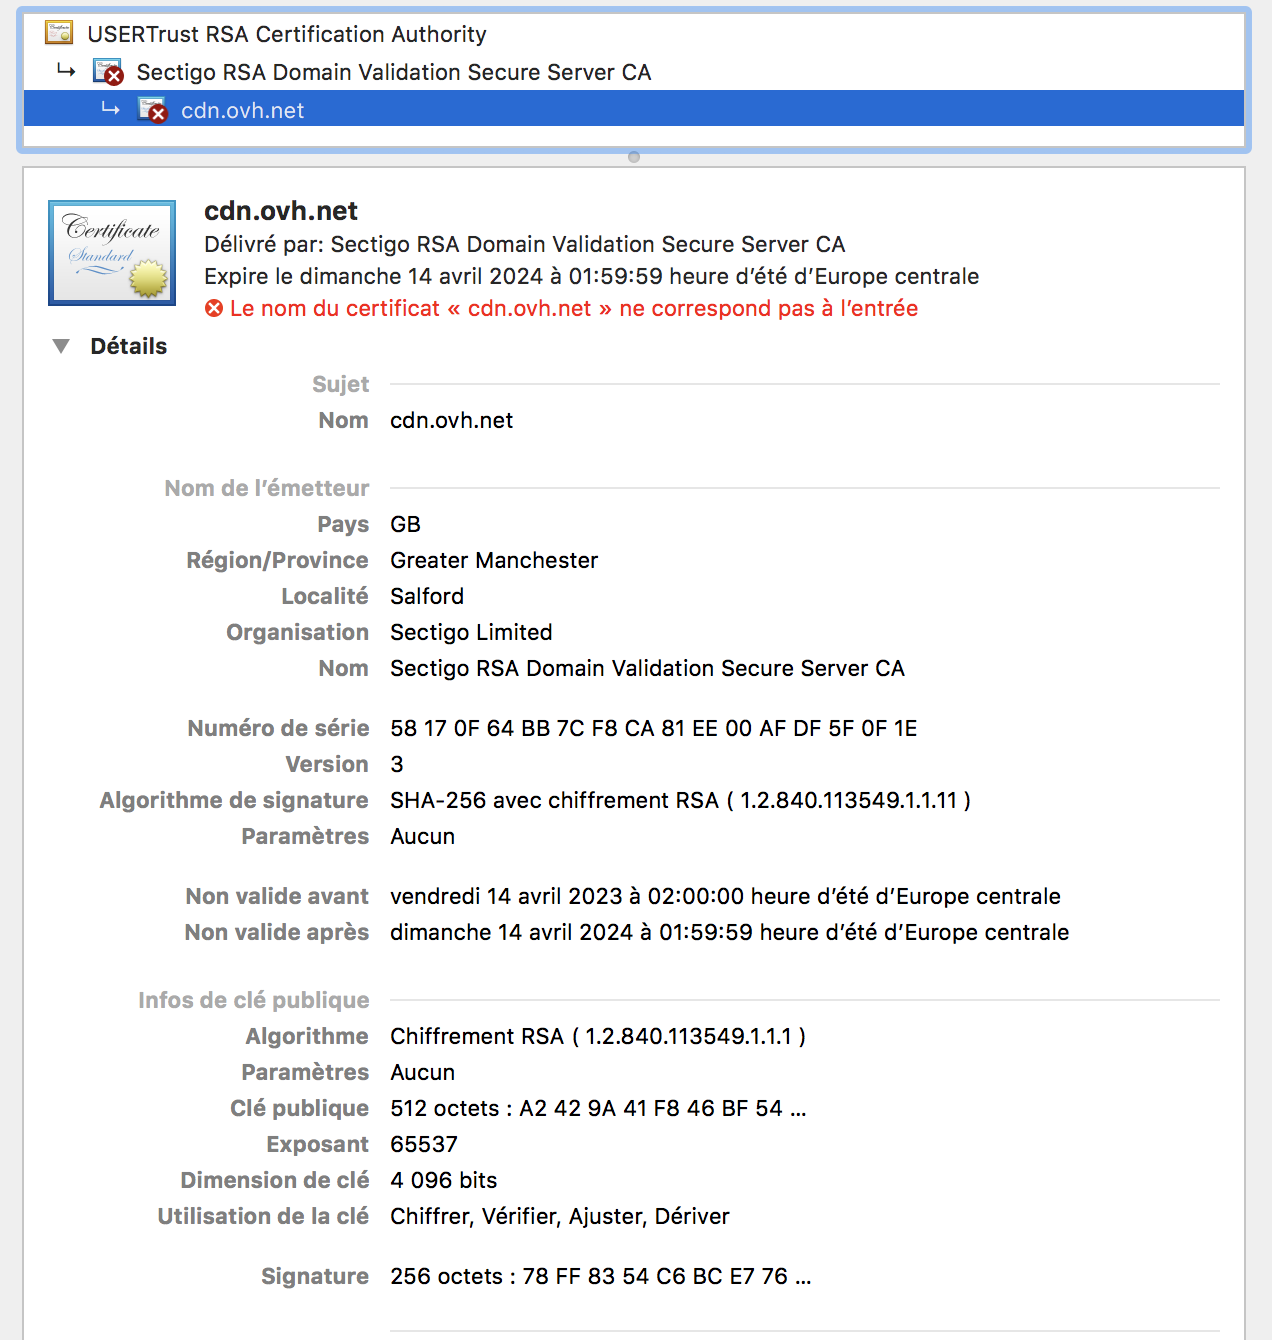1272x1340 pixels.
Task: Click the serial number value 58 17 0F 64
Action: [653, 728]
